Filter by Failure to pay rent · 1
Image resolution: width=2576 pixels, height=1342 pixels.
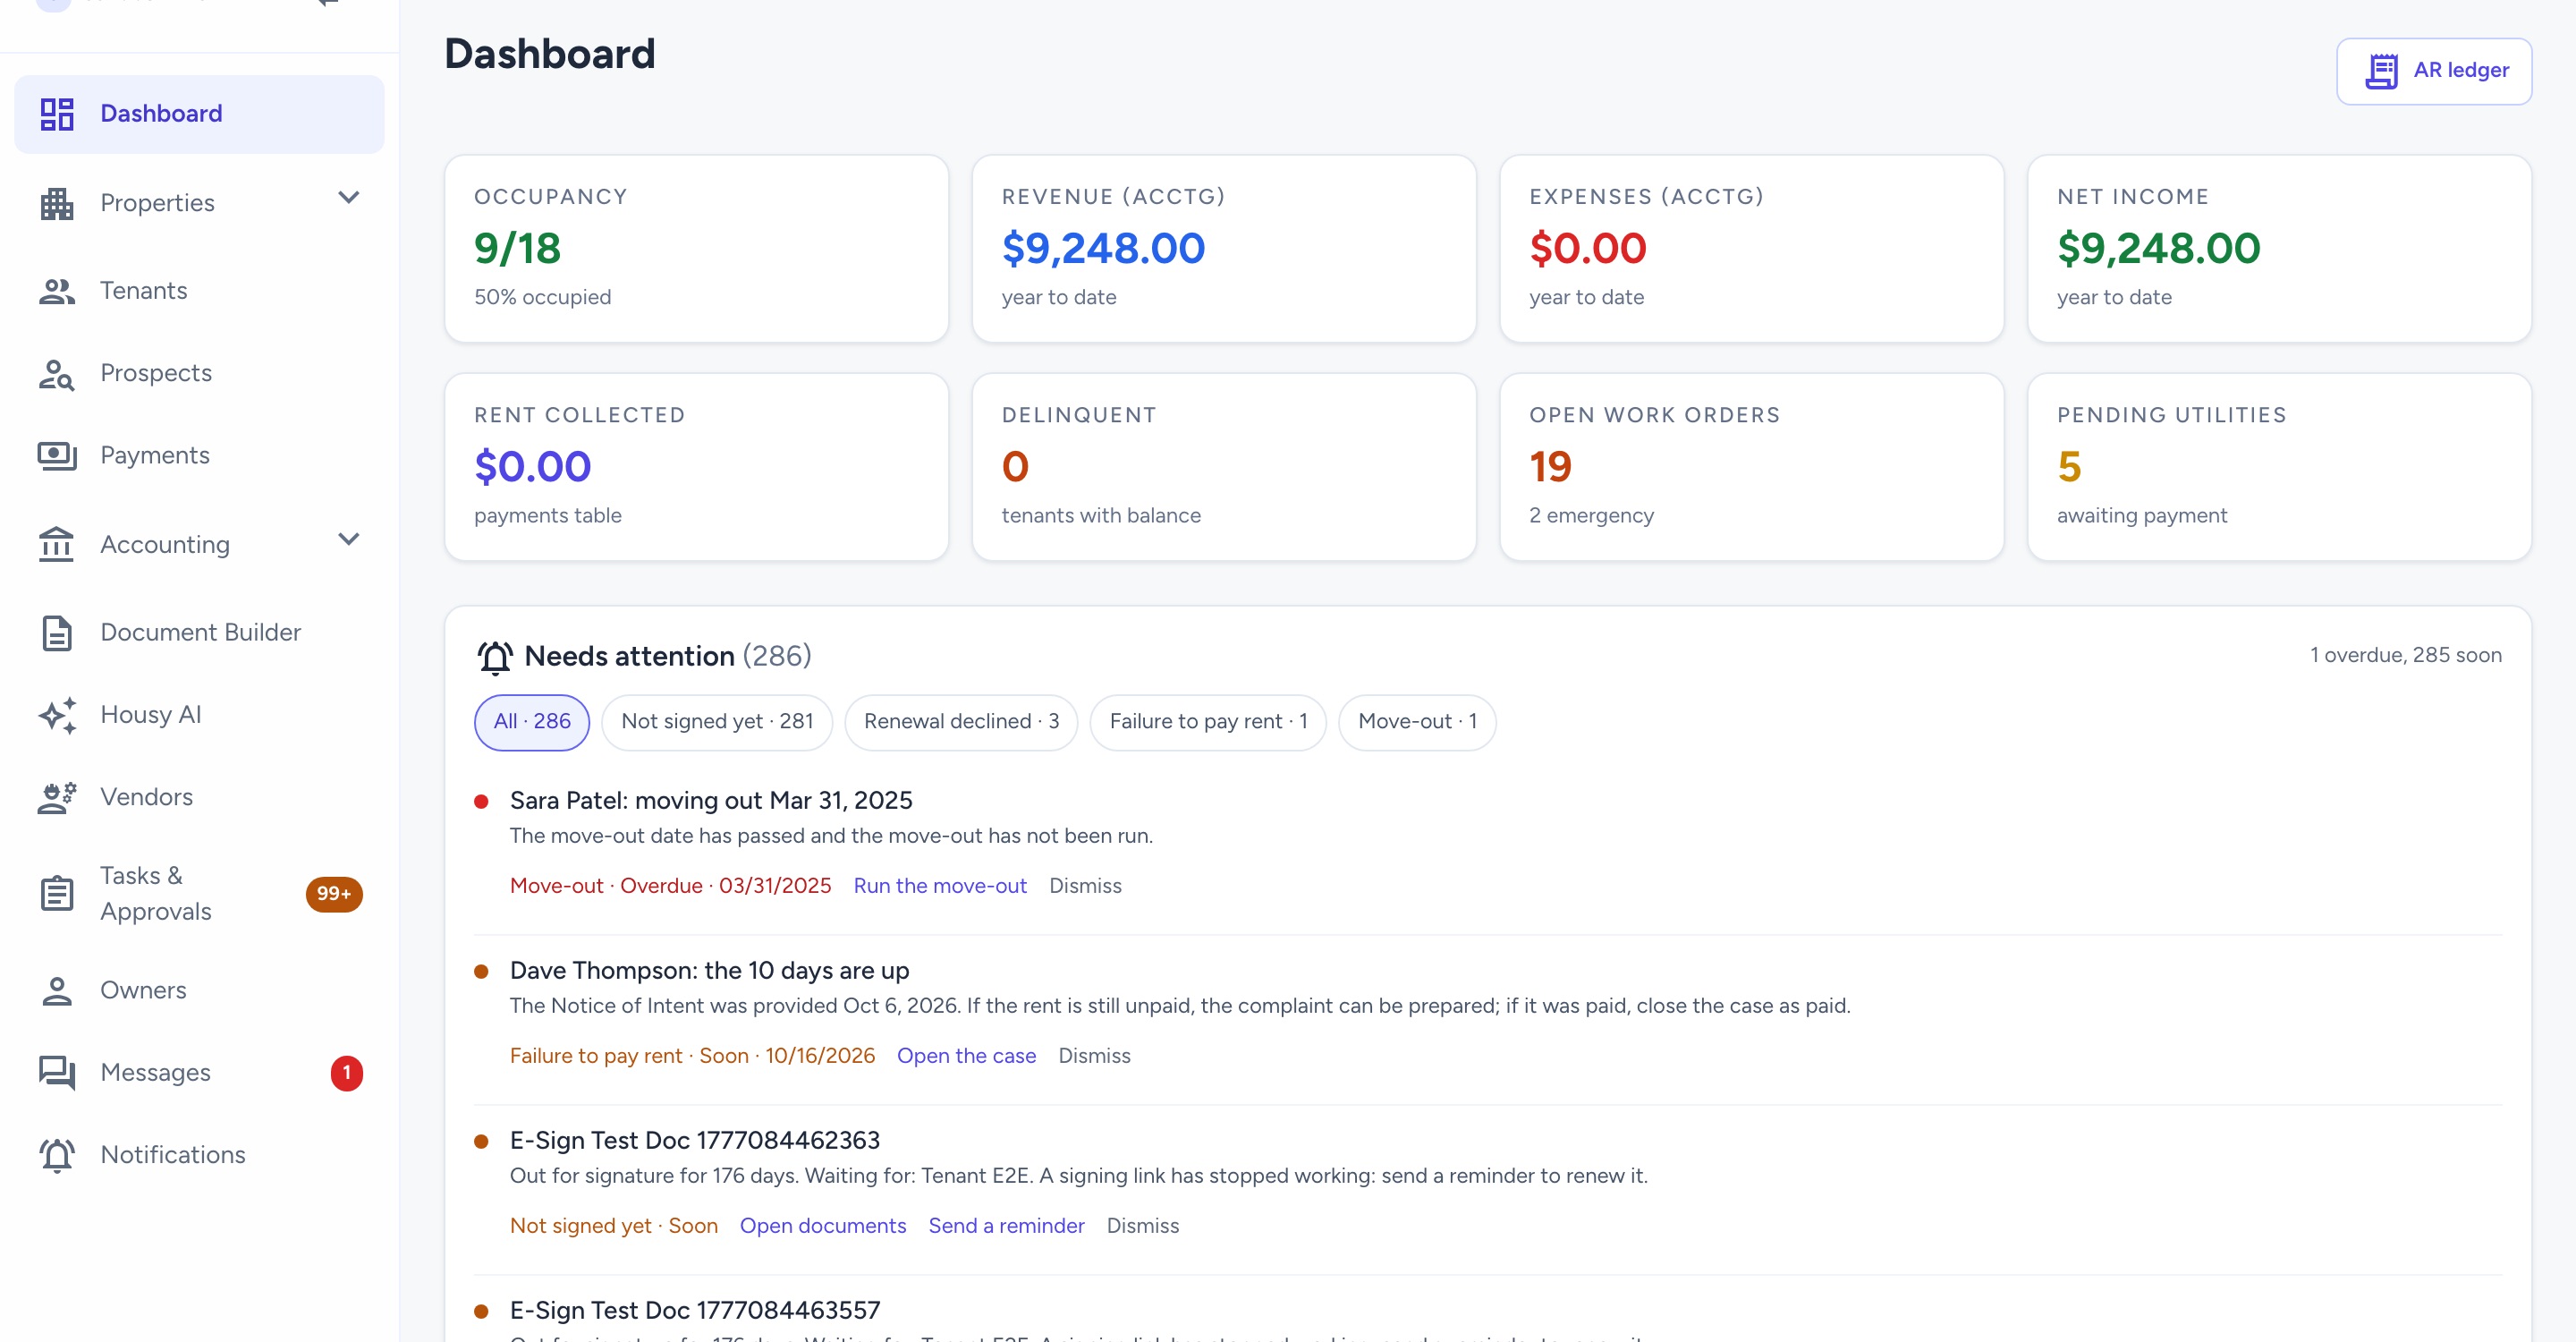coord(1208,722)
